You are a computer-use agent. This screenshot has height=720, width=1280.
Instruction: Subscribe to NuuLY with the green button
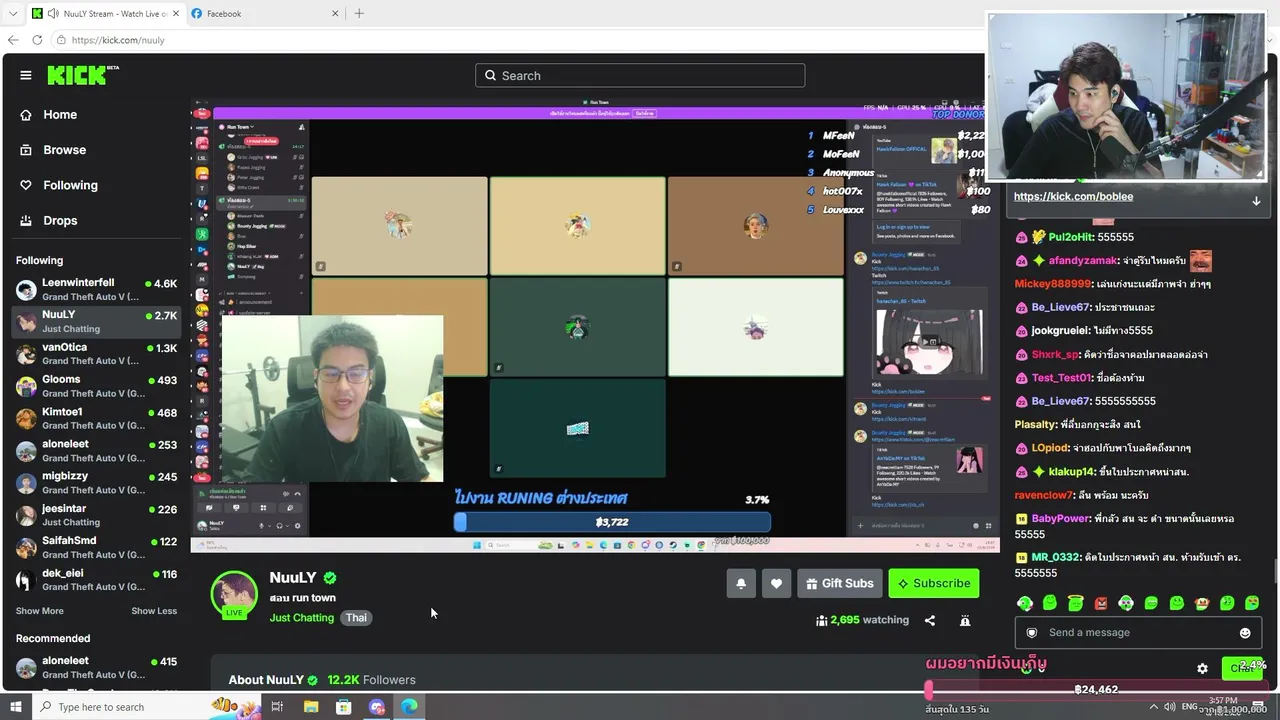934,584
